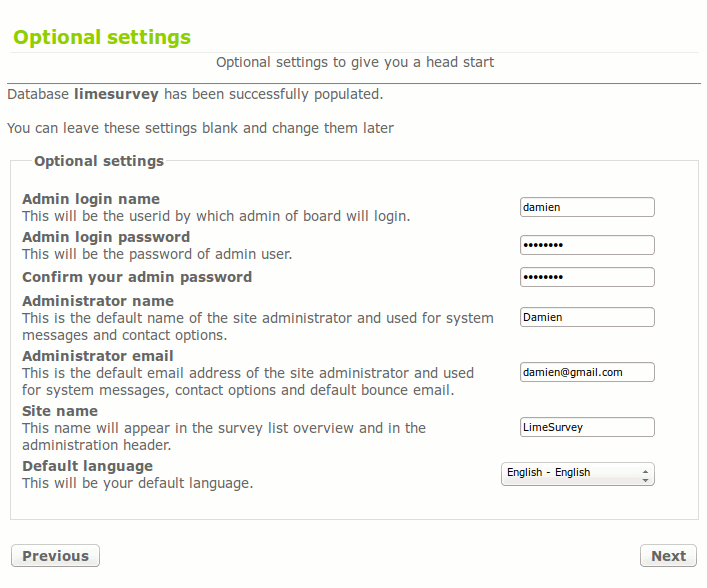Edit the Administrator email field
707x588 pixels.
point(587,372)
